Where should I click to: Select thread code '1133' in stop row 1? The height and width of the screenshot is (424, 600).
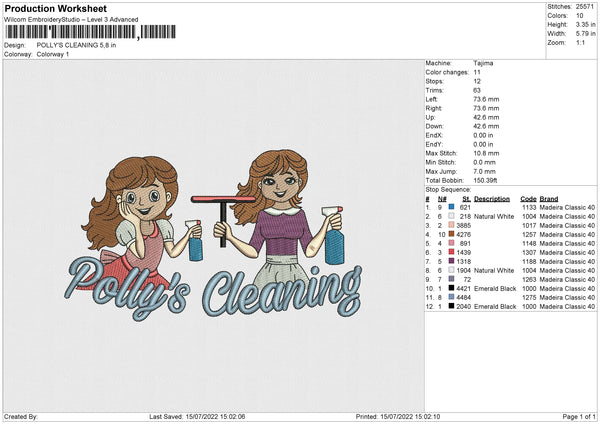pyautogui.click(x=529, y=207)
